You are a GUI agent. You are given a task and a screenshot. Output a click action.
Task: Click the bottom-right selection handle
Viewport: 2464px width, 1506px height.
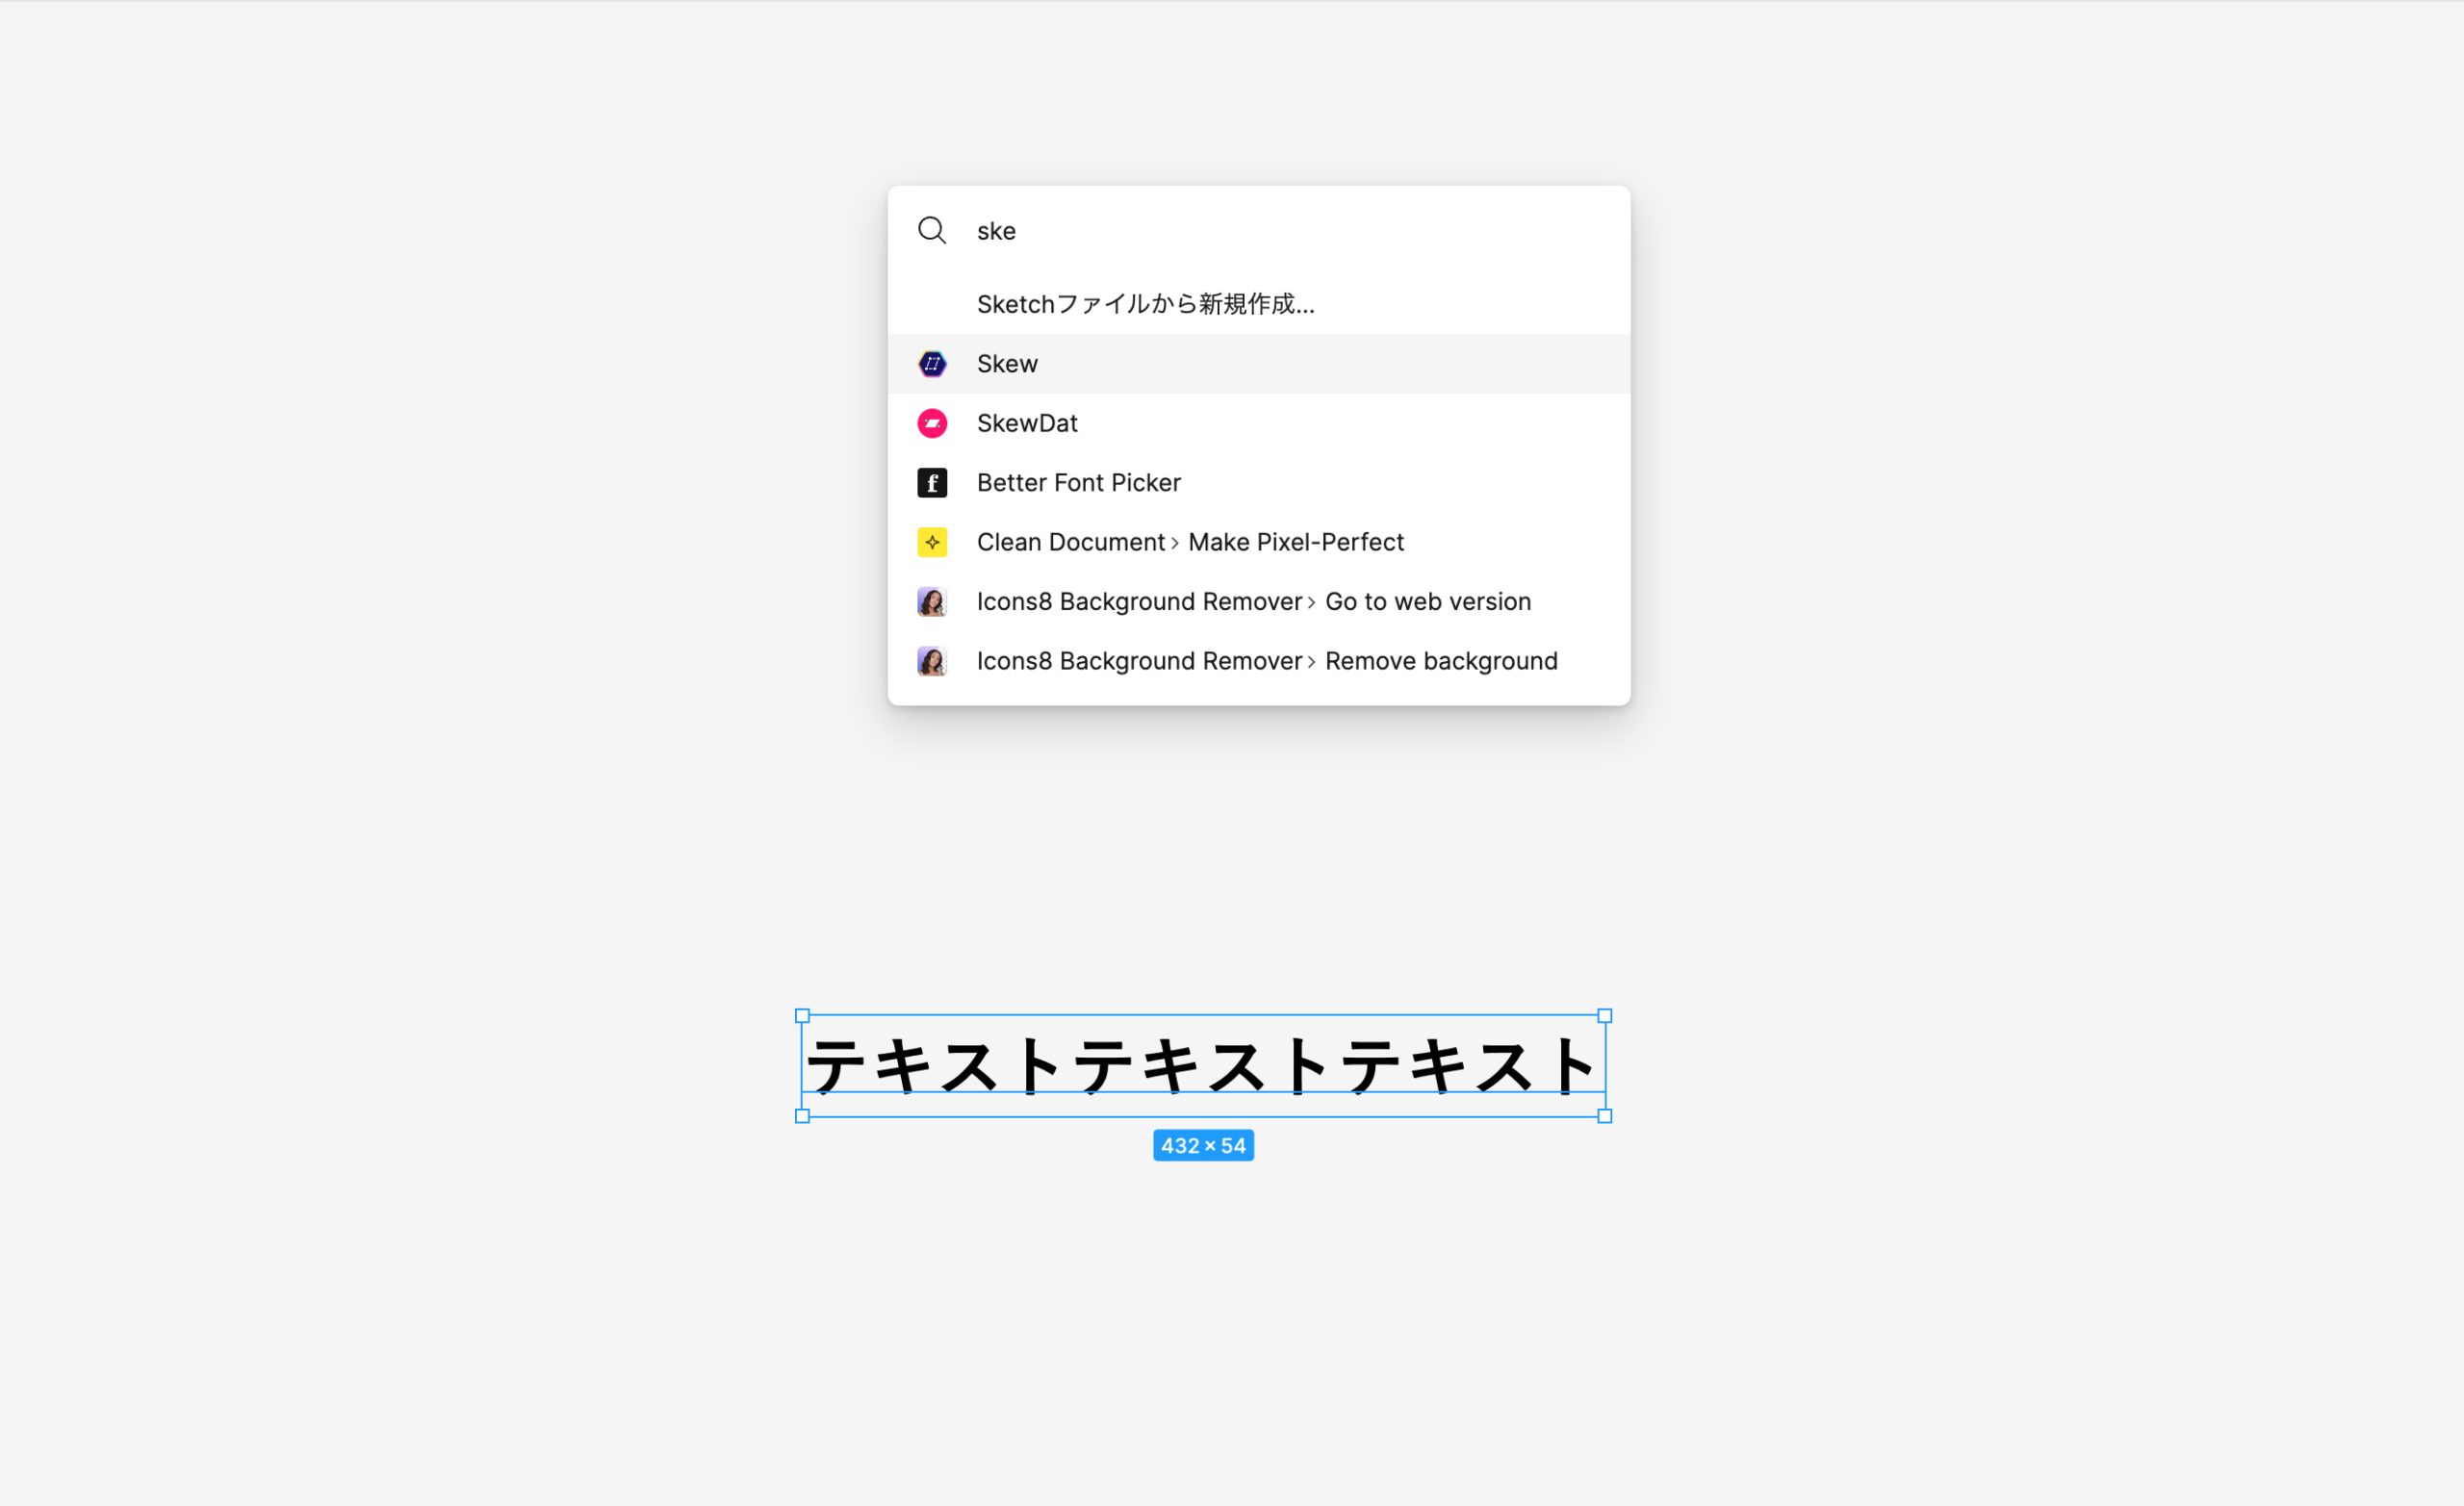[x=1605, y=1116]
